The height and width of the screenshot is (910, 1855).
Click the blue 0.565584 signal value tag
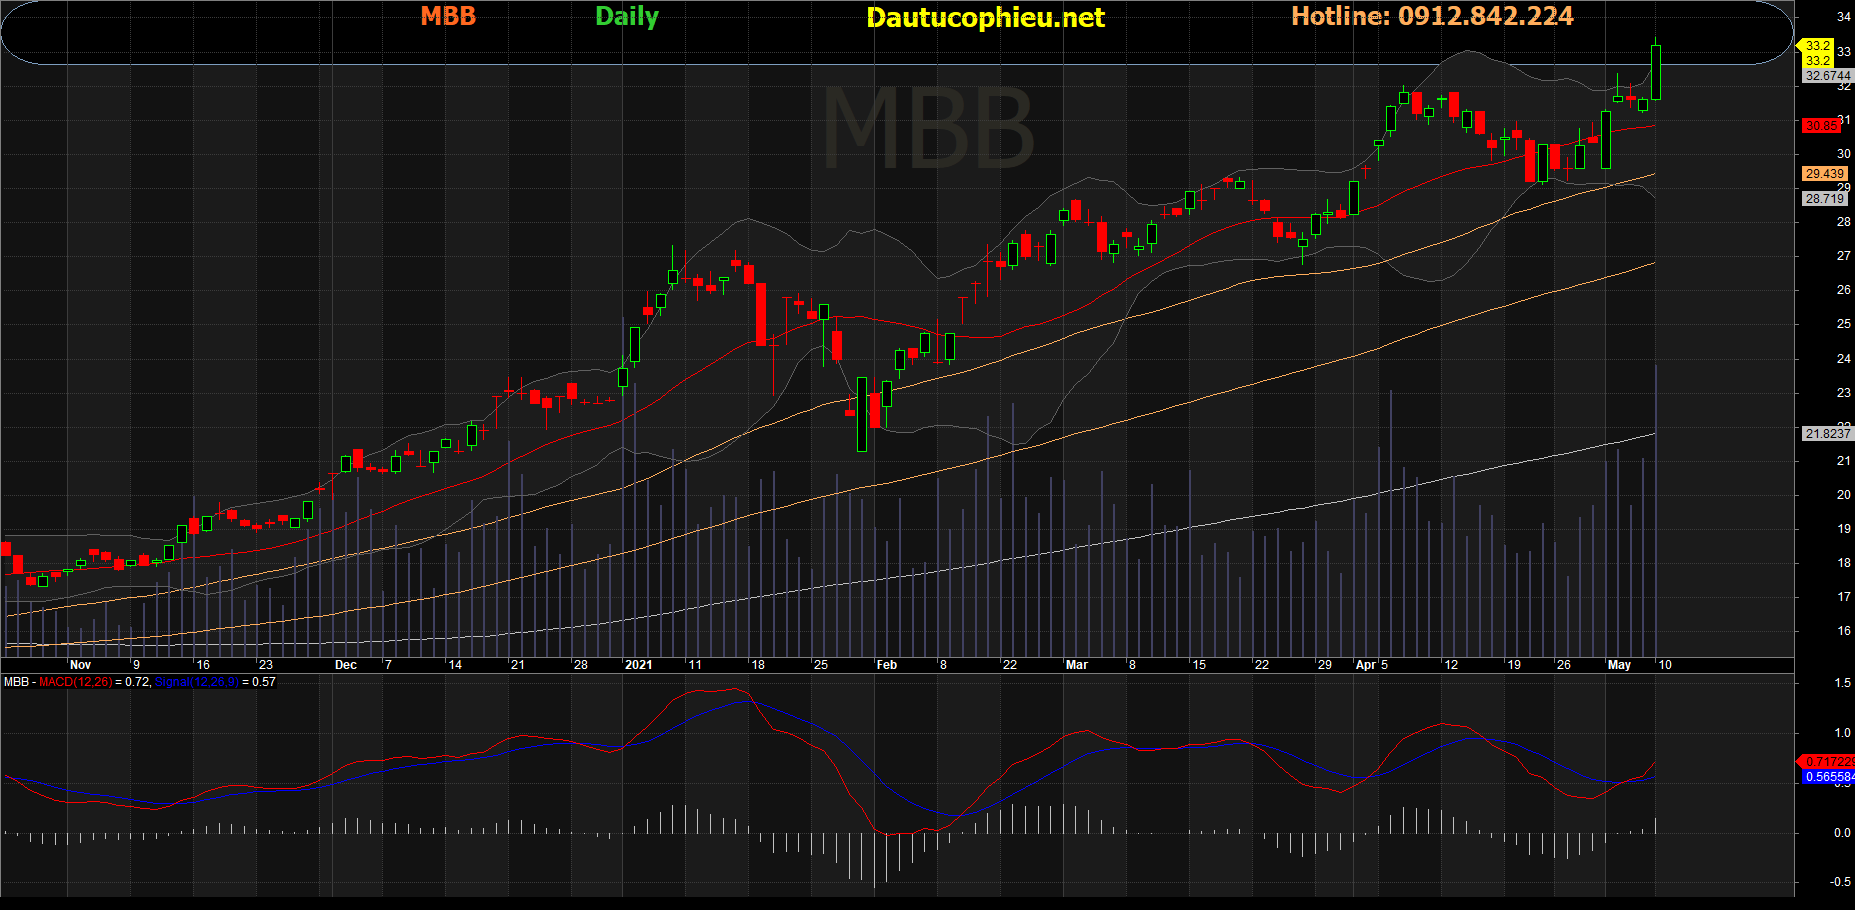[x=1829, y=777]
